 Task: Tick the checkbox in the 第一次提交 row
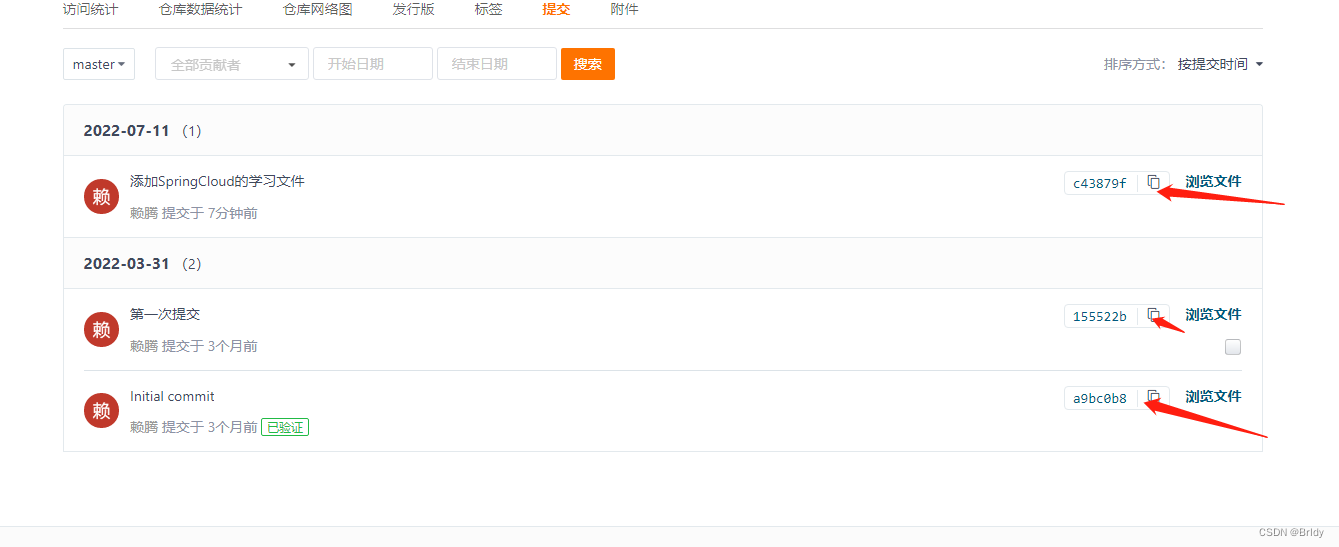coord(1233,347)
